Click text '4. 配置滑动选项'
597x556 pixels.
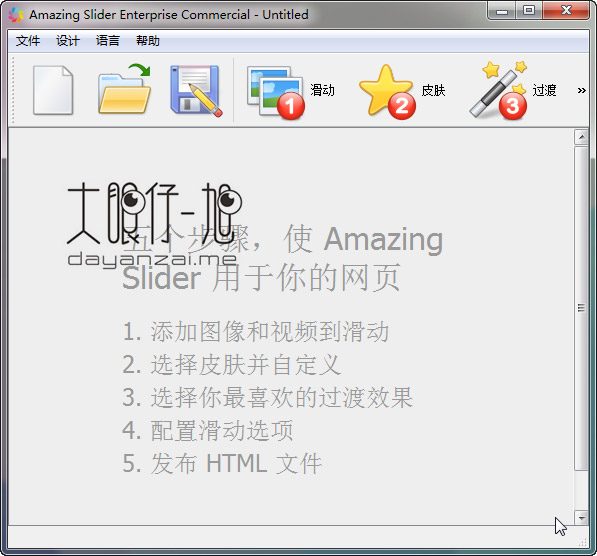point(208,430)
